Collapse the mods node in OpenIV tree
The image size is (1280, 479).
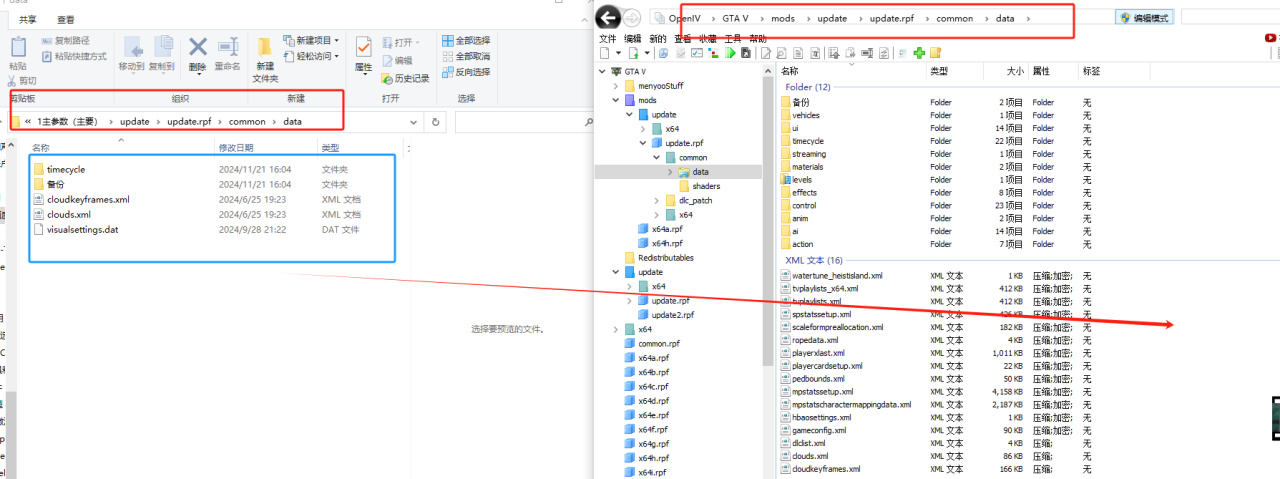click(615, 100)
